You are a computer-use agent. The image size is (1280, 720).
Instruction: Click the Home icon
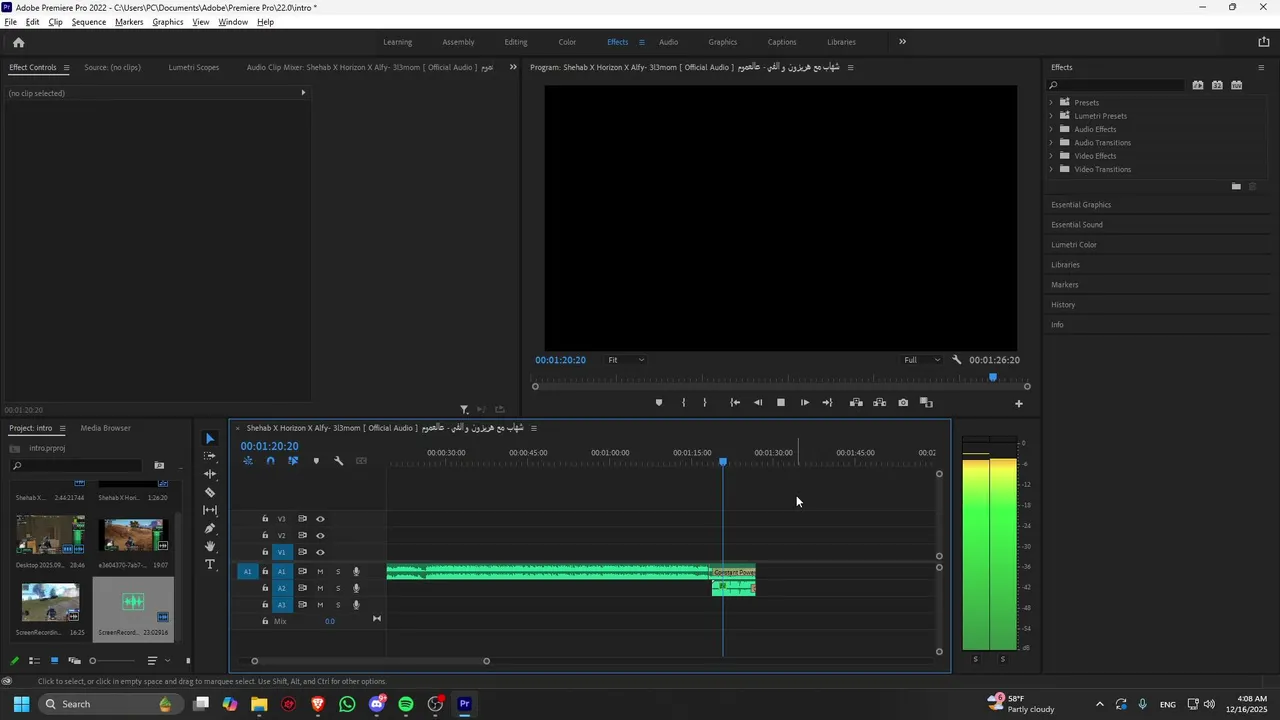pos(18,42)
